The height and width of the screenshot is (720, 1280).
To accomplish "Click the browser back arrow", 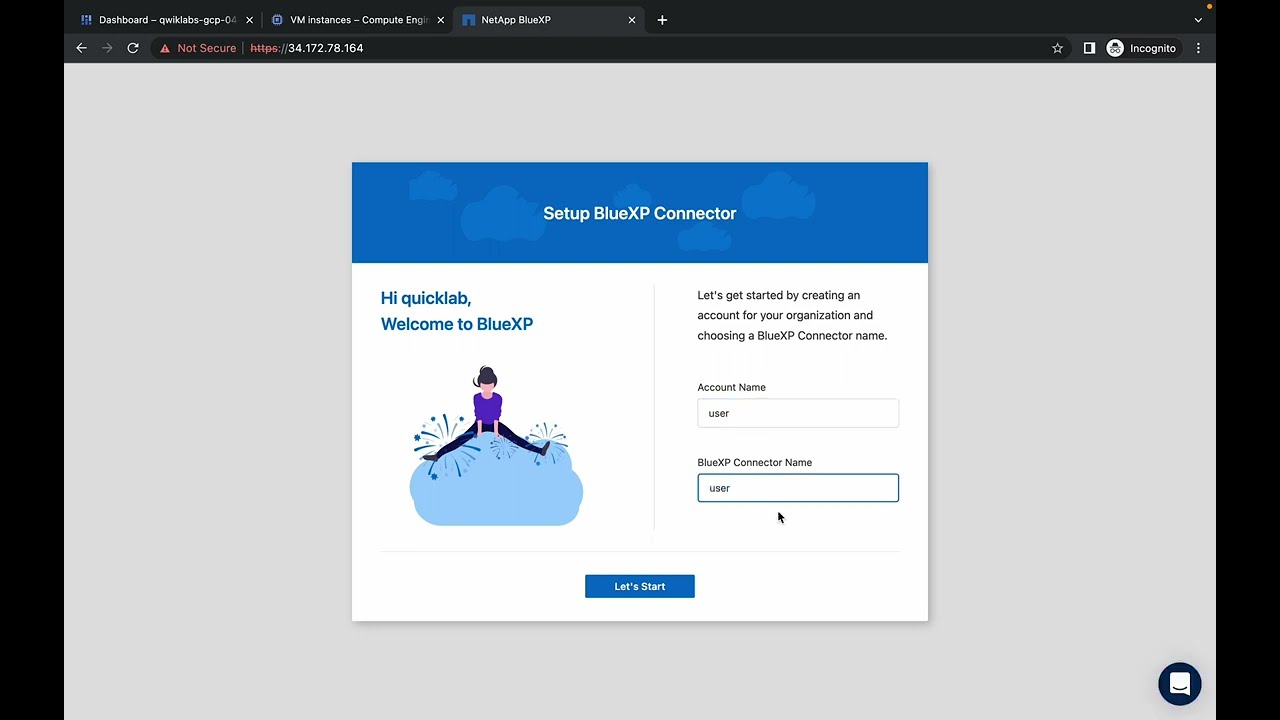I will point(82,48).
